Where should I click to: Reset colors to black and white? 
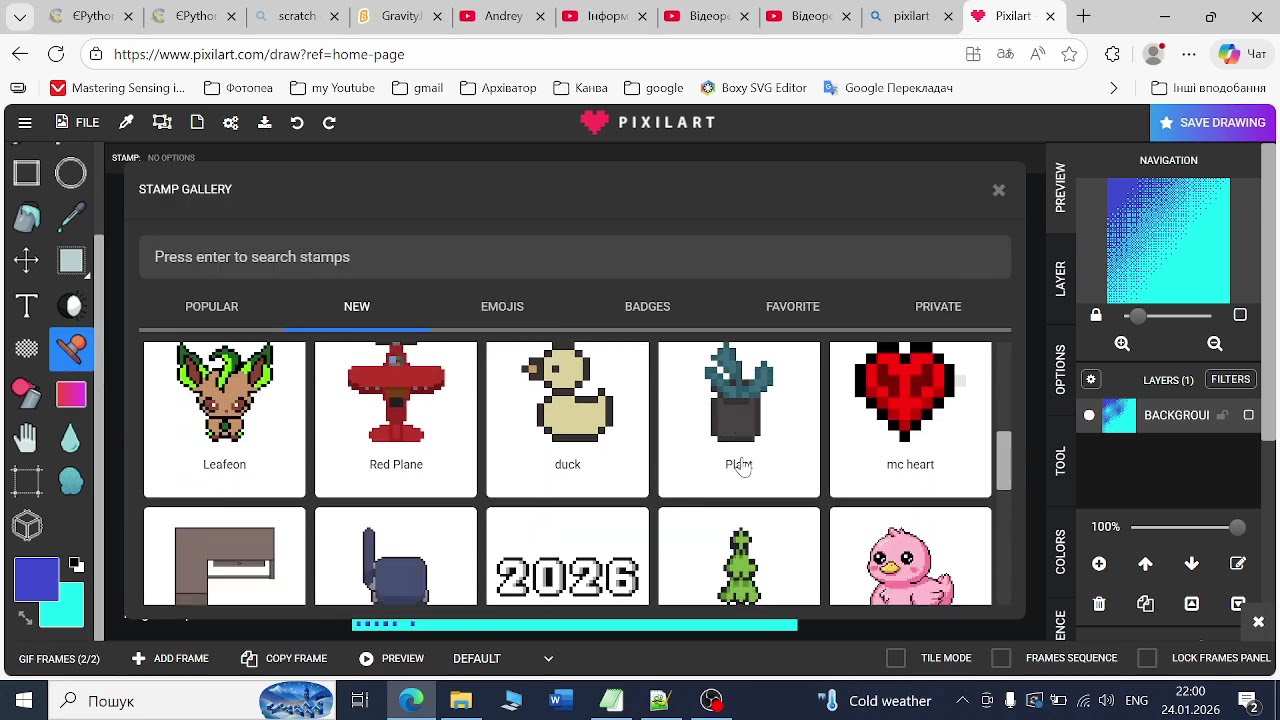tap(76, 566)
